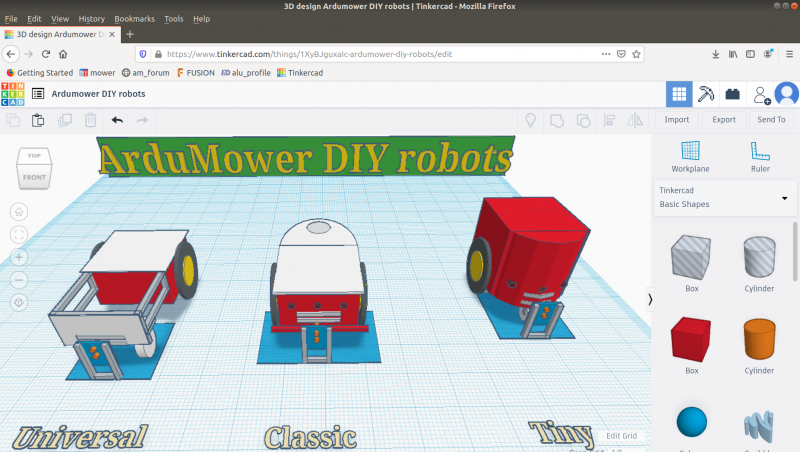The height and width of the screenshot is (452, 800).
Task: Open the Blocks pickaxe mode
Action: point(706,94)
